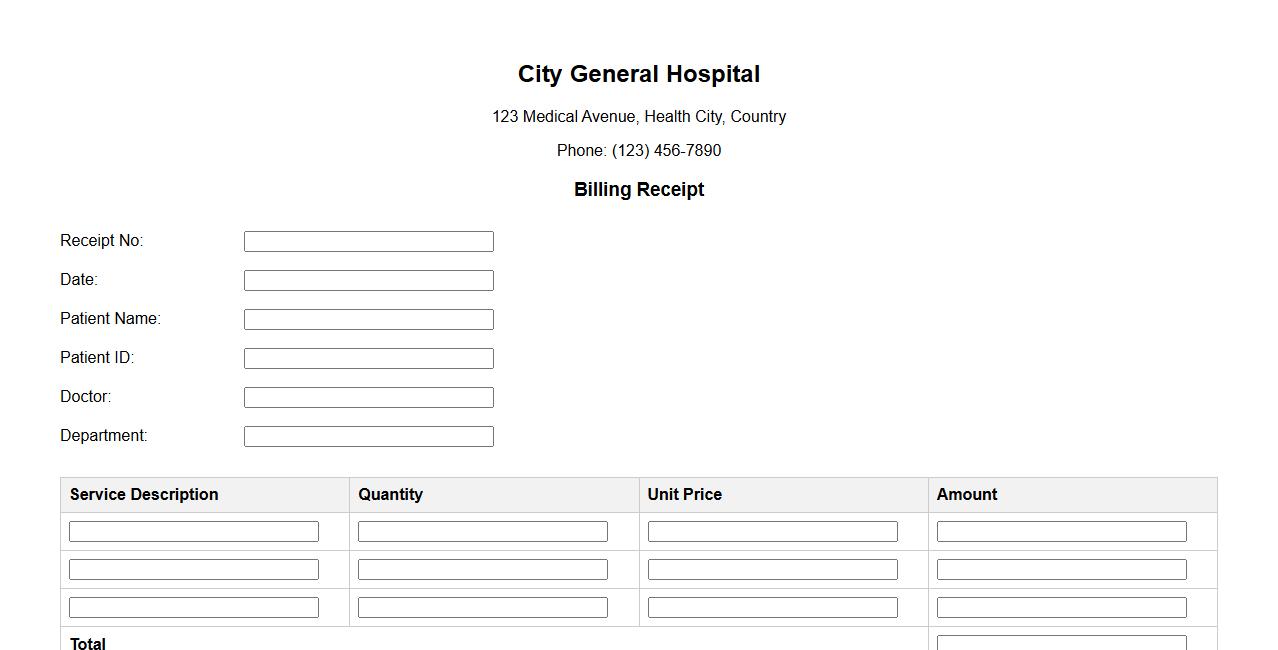Viewport: 1278px width, 650px height.
Task: Click into the Patient ID field
Action: point(368,358)
